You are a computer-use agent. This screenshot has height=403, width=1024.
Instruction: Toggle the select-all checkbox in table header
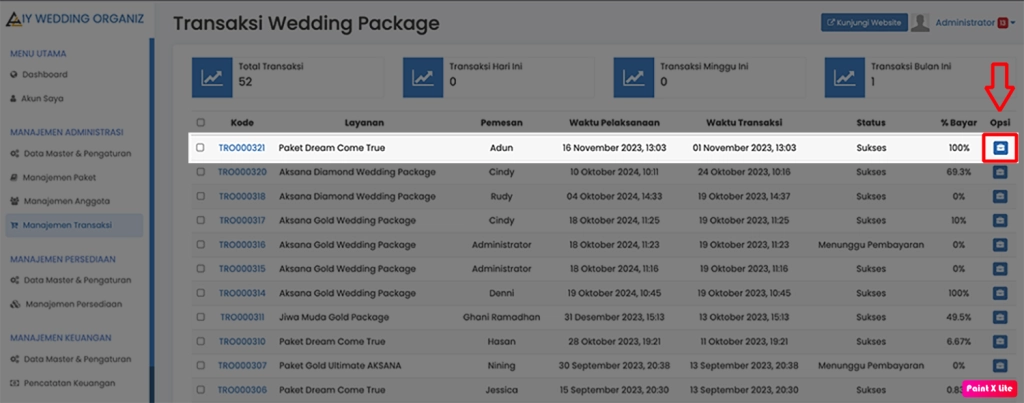200,123
